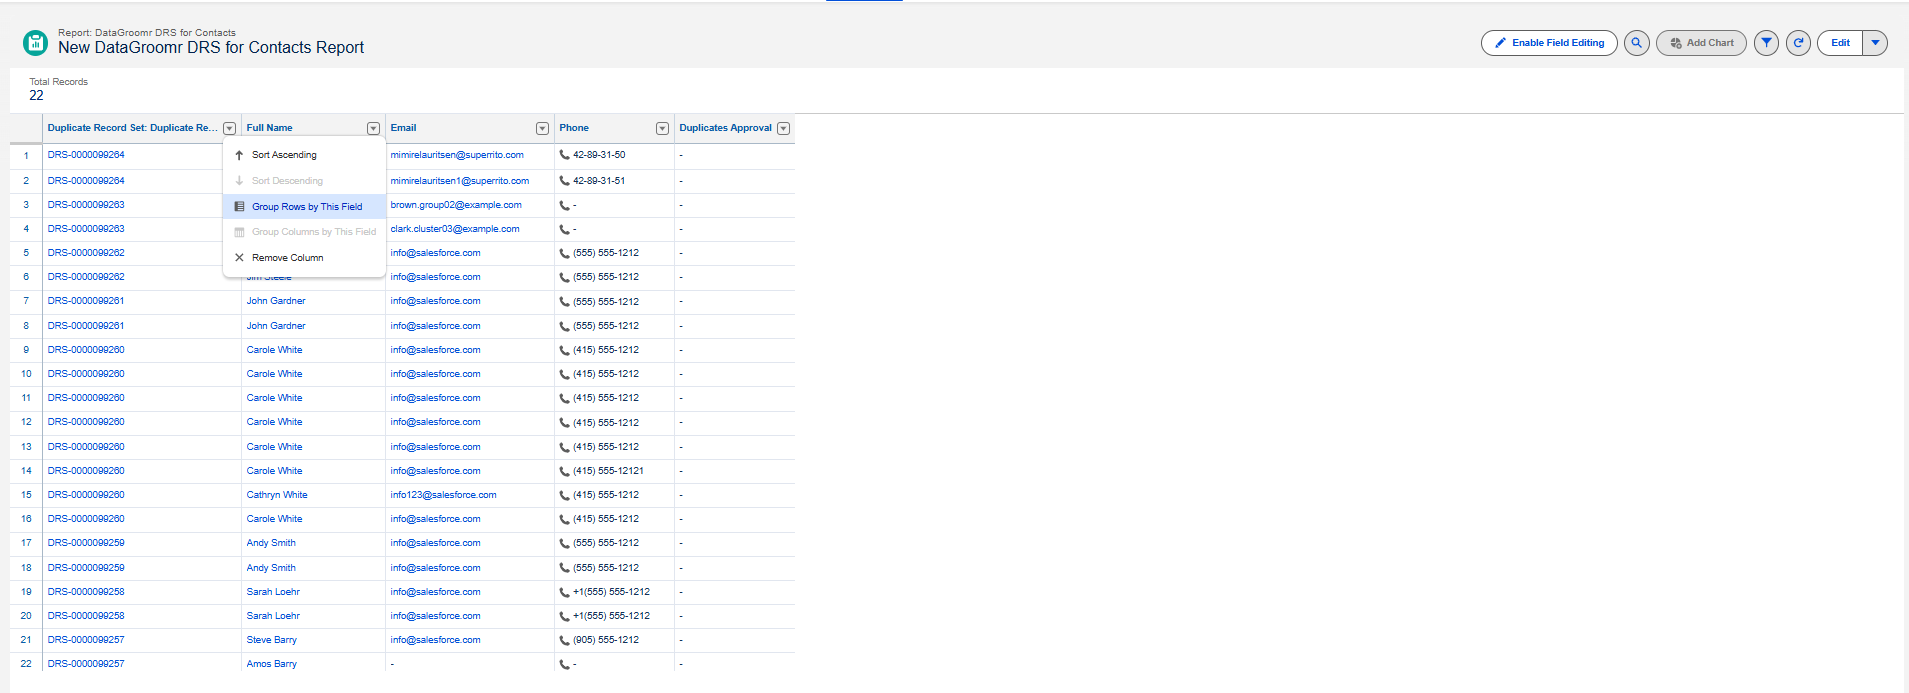Viewport: 1909px width, 693px height.
Task: Click the Full Name column header
Action: click(x=270, y=128)
